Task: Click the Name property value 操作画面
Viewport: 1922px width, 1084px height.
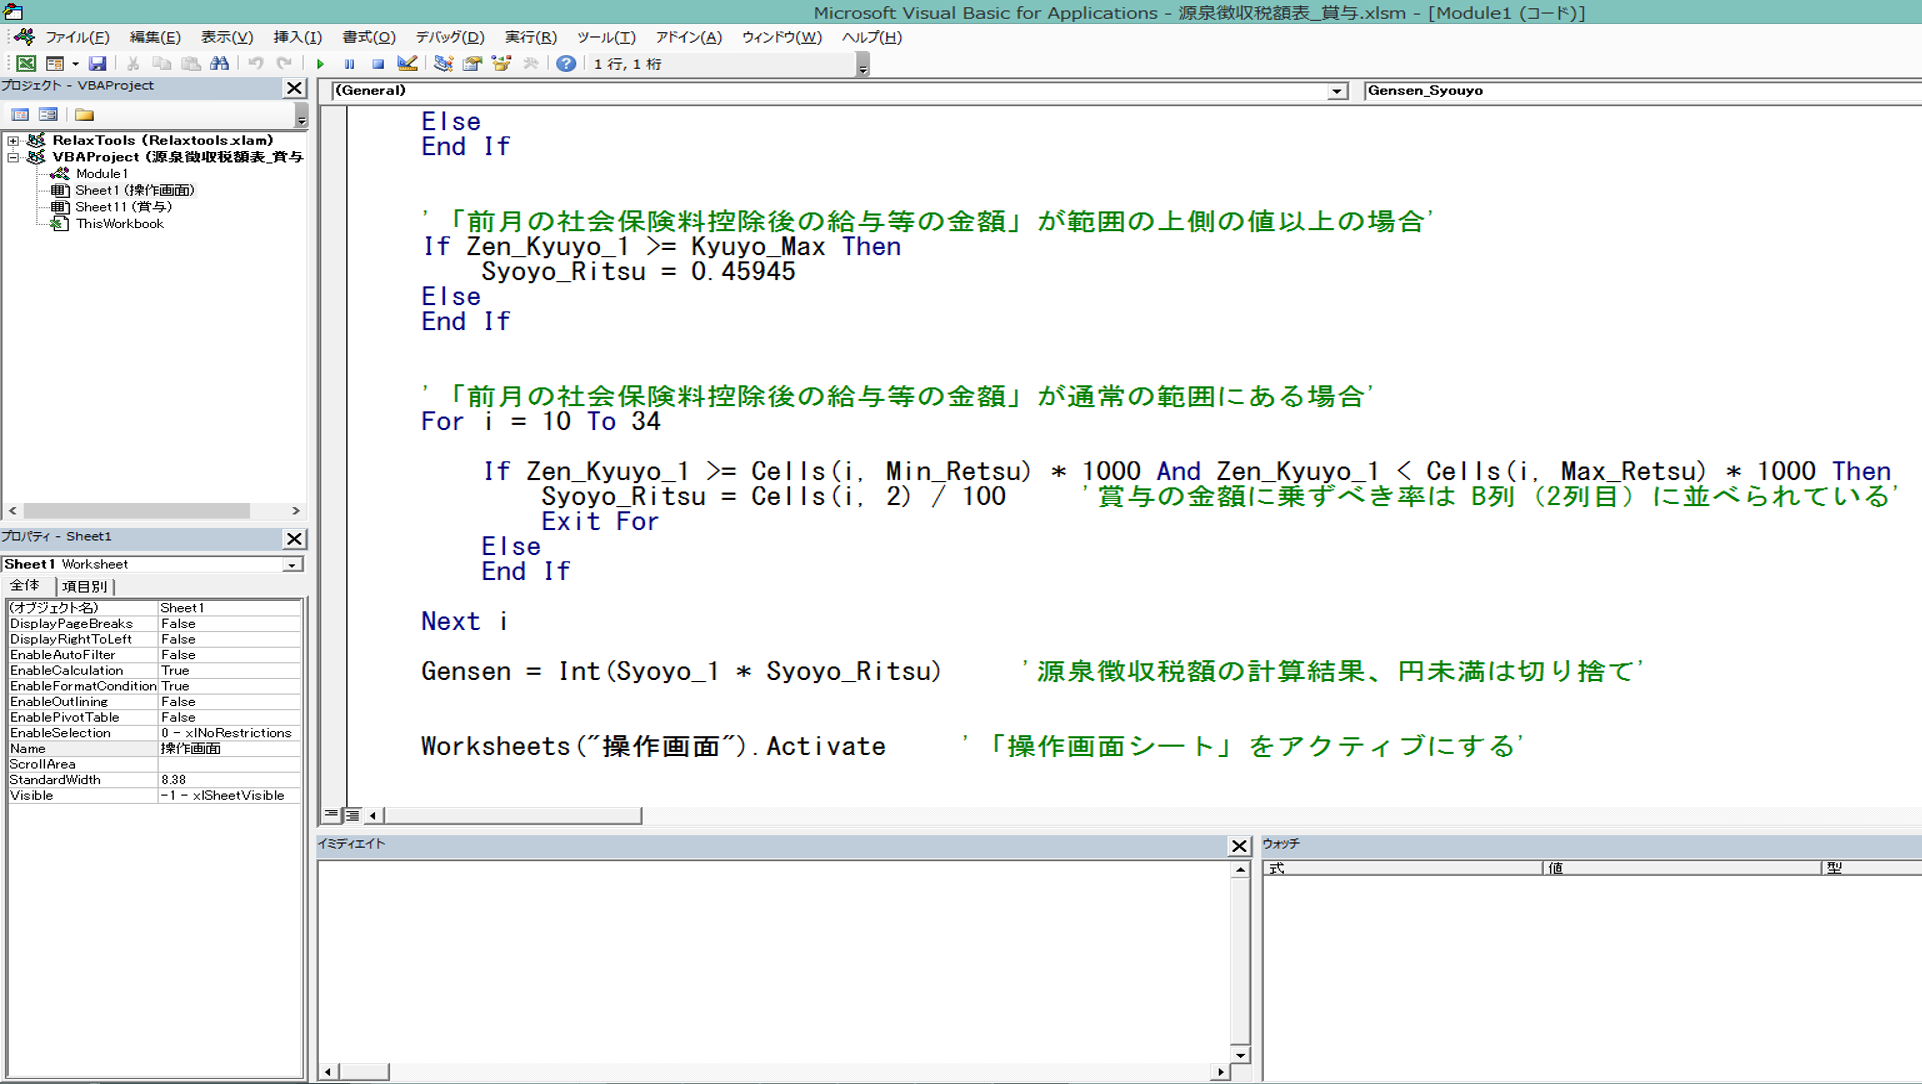Action: (230, 749)
